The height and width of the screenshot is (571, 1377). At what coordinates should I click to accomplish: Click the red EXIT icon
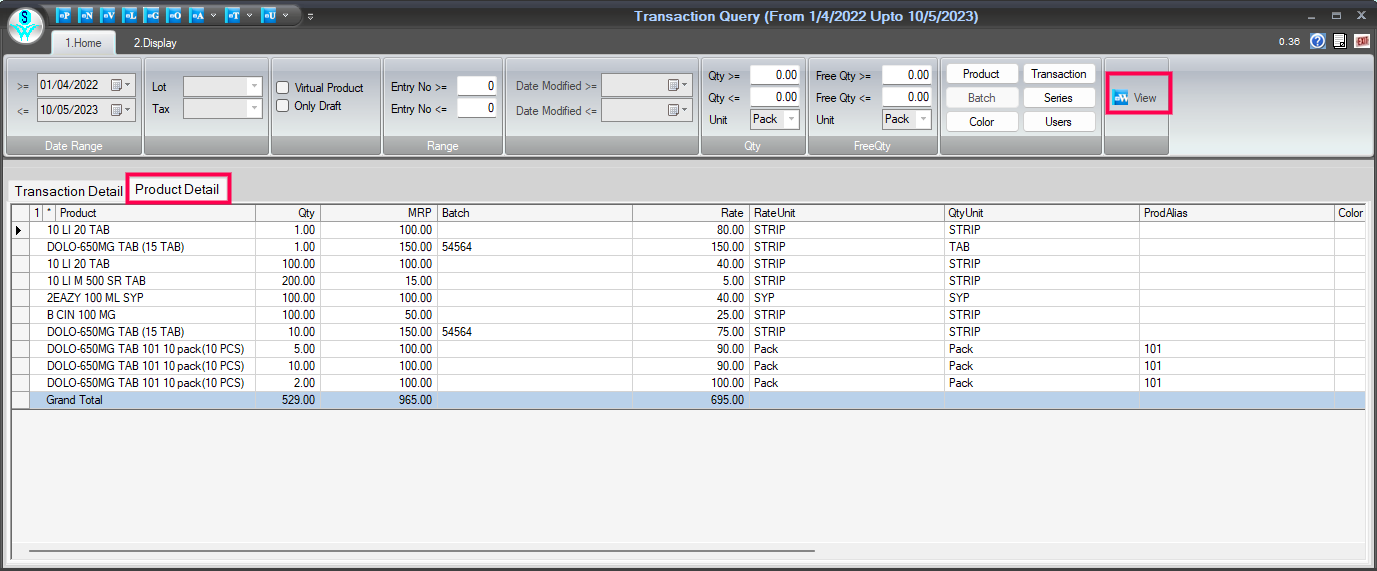1362,42
